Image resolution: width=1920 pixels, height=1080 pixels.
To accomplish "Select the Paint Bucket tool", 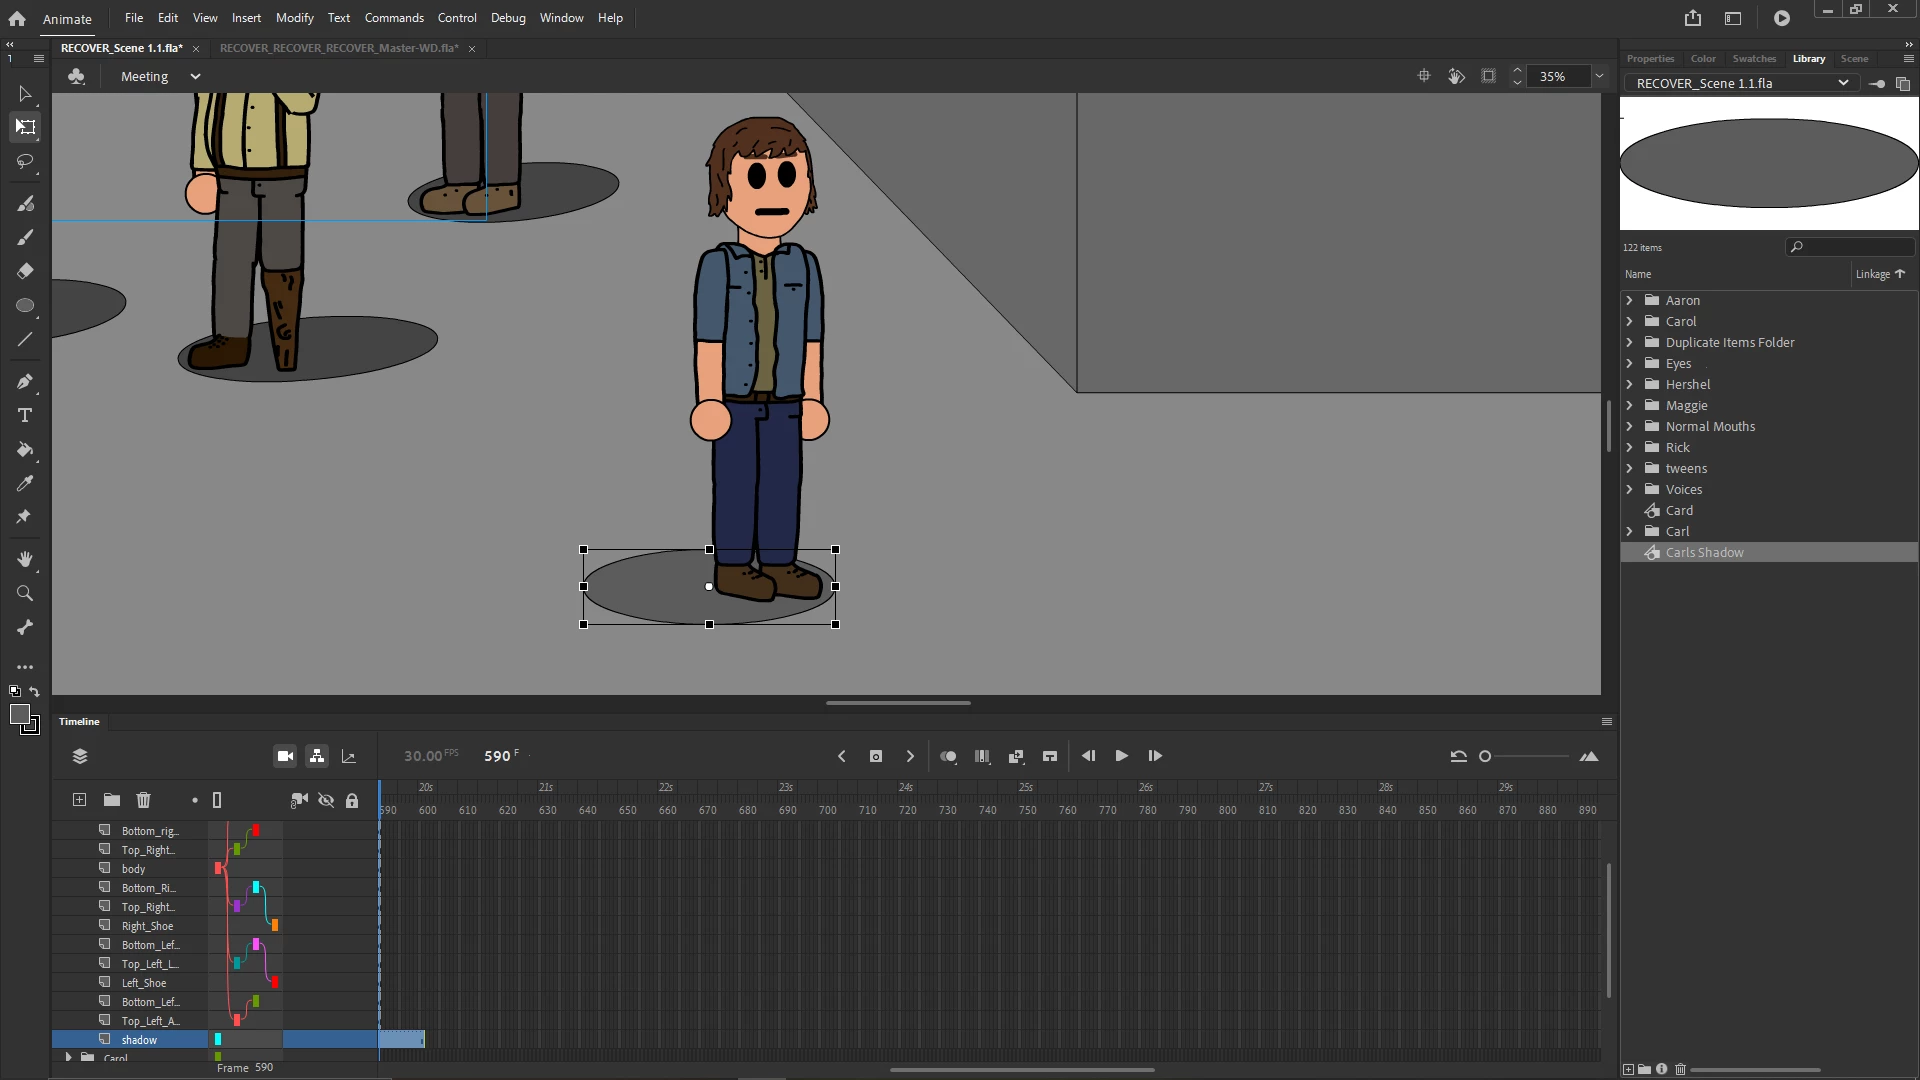I will [x=25, y=450].
